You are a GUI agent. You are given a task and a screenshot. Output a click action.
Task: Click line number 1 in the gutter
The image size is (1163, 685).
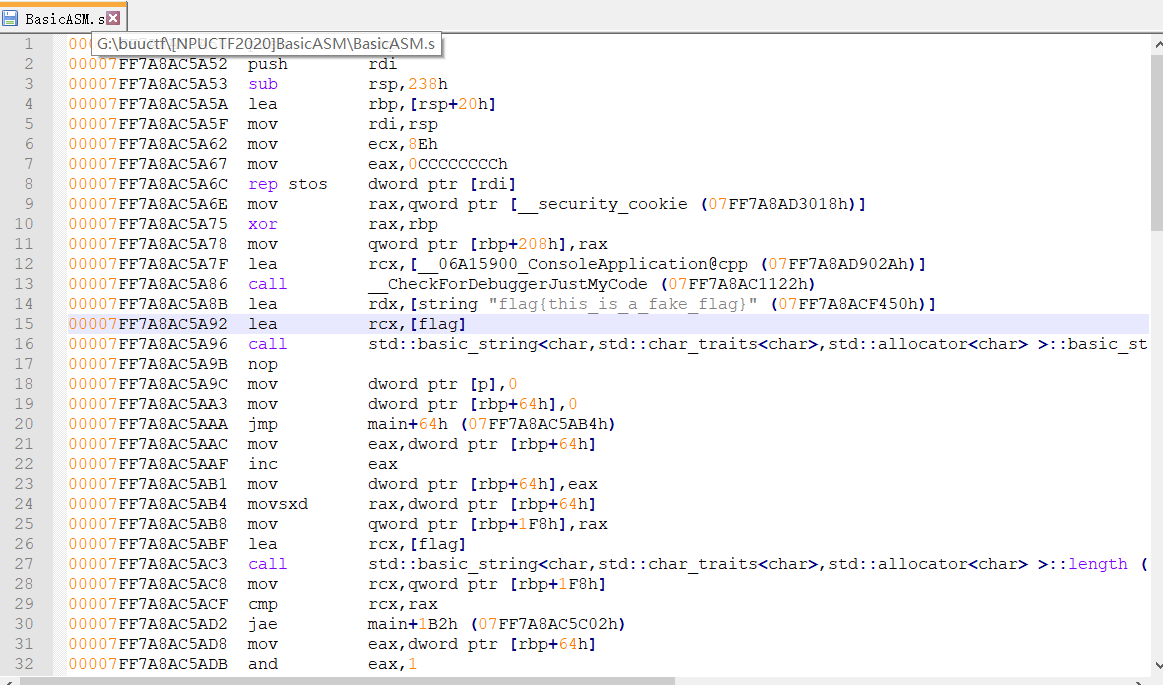click(29, 43)
